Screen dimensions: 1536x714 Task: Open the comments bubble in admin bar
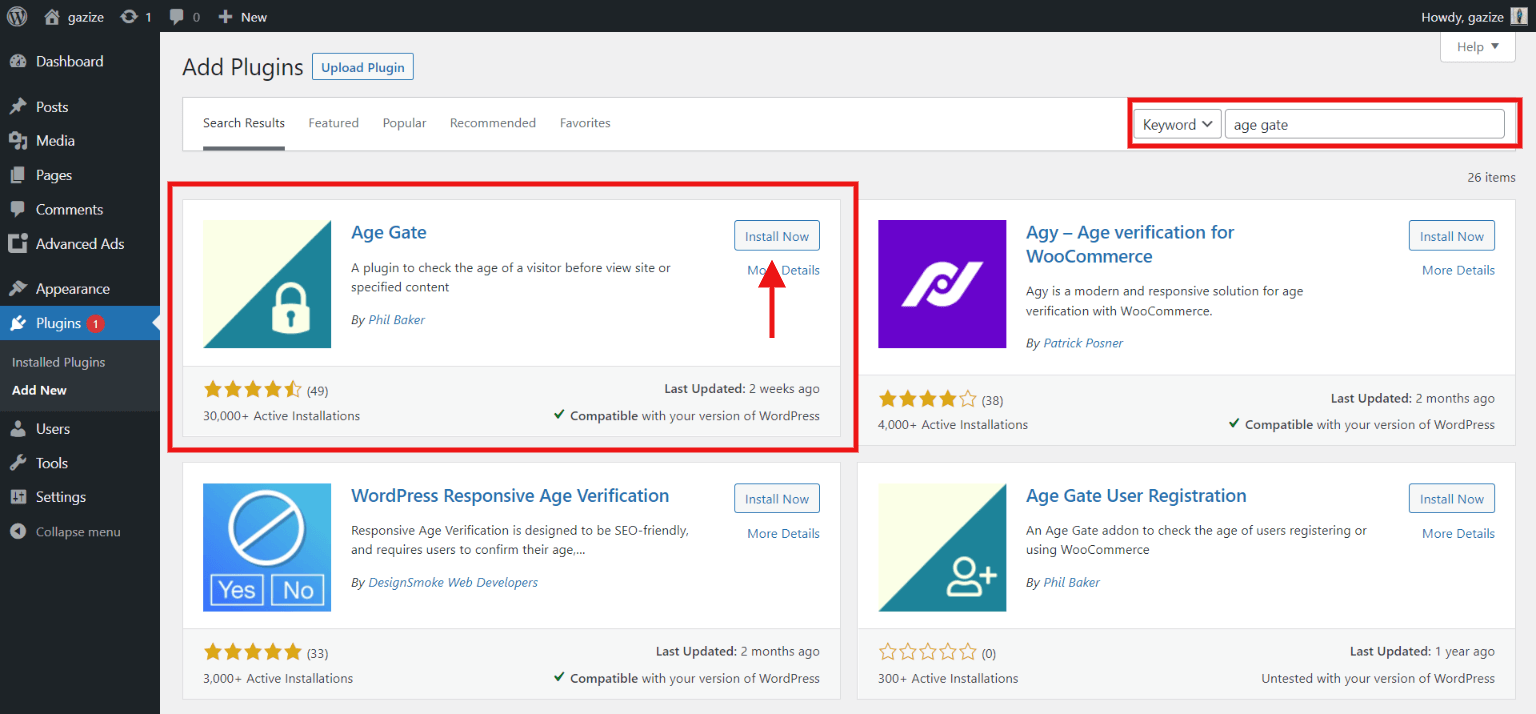click(x=184, y=16)
